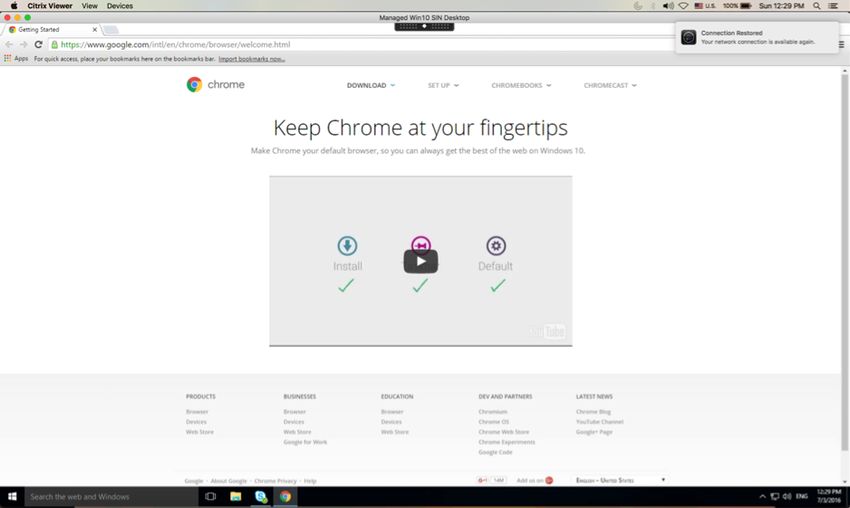850x508 pixels.
Task: Show hidden tray icons chevron
Action: (762, 497)
